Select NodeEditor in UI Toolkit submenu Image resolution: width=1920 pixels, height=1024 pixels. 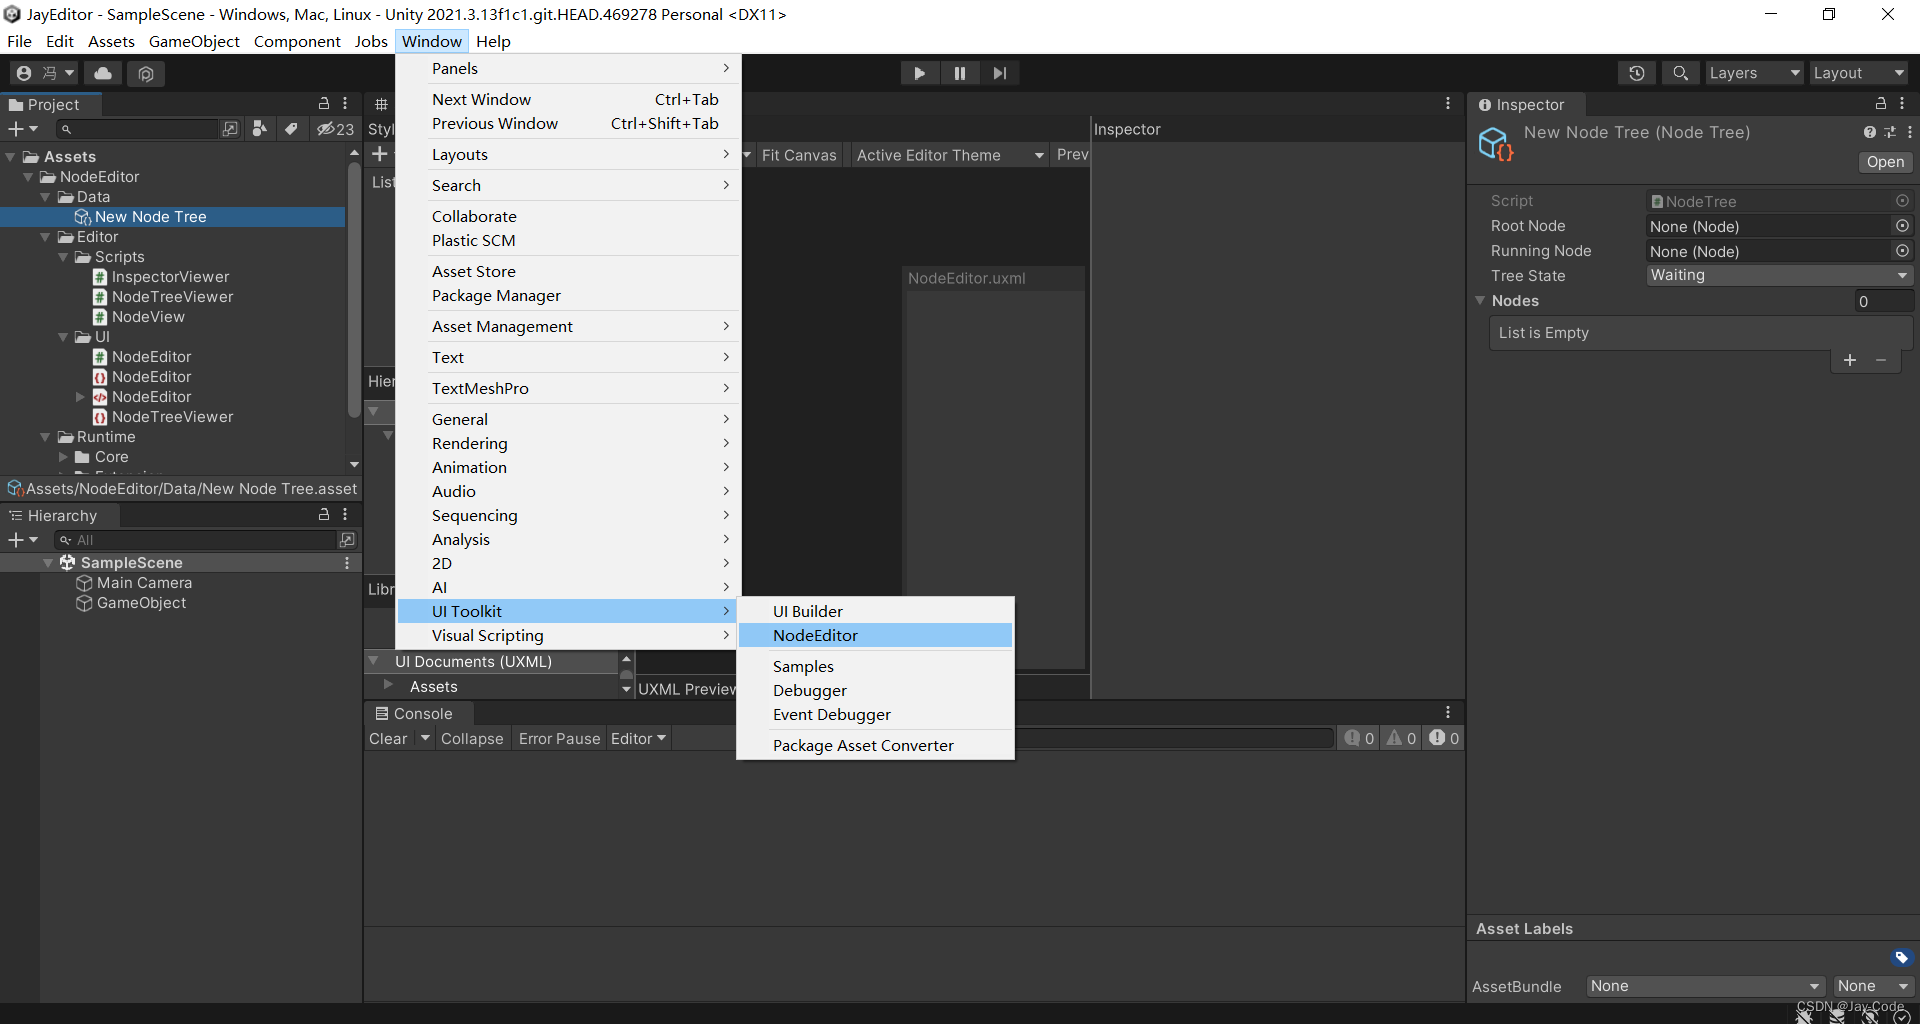pyautogui.click(x=875, y=635)
